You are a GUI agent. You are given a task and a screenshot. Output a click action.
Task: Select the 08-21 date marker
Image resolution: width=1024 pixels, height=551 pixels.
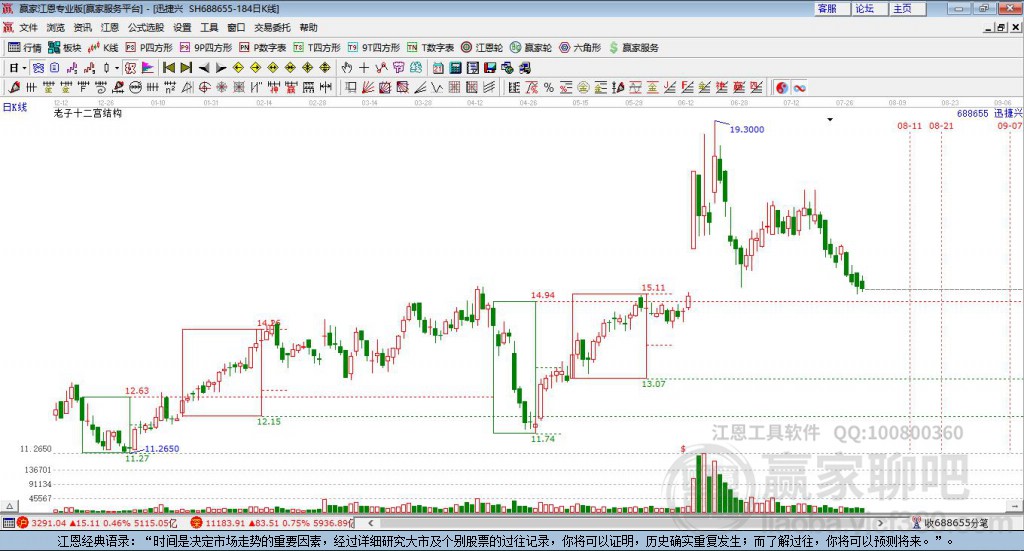pos(941,125)
